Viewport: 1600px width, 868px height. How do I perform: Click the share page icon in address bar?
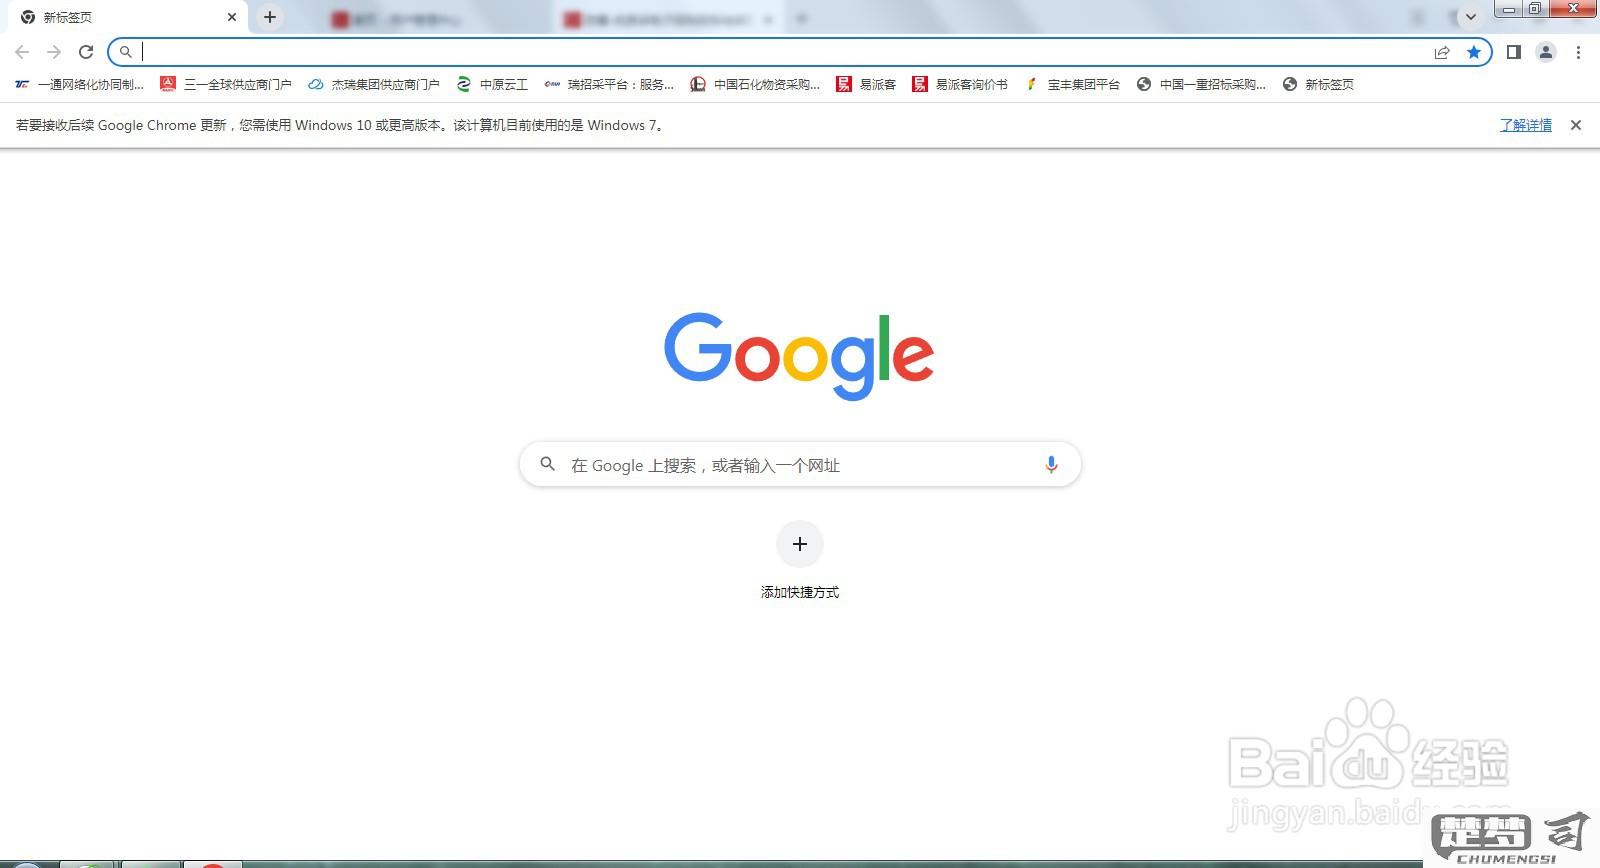tap(1442, 52)
